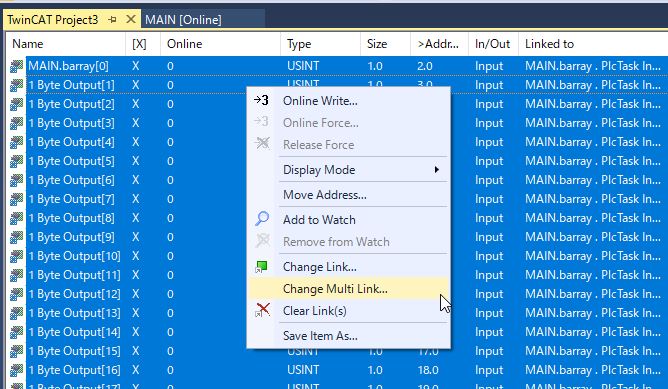Click Online value 0 in 1 Byte Output[14] row
This screenshot has height=389, width=668.
[170, 332]
